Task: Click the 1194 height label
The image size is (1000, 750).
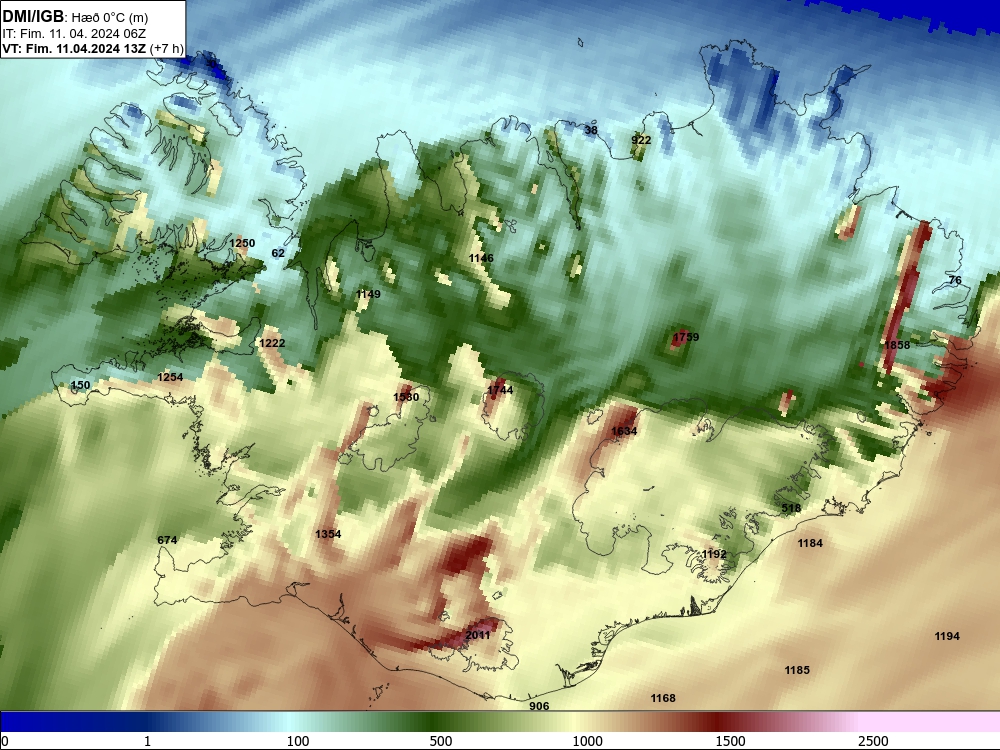Action: pos(947,636)
